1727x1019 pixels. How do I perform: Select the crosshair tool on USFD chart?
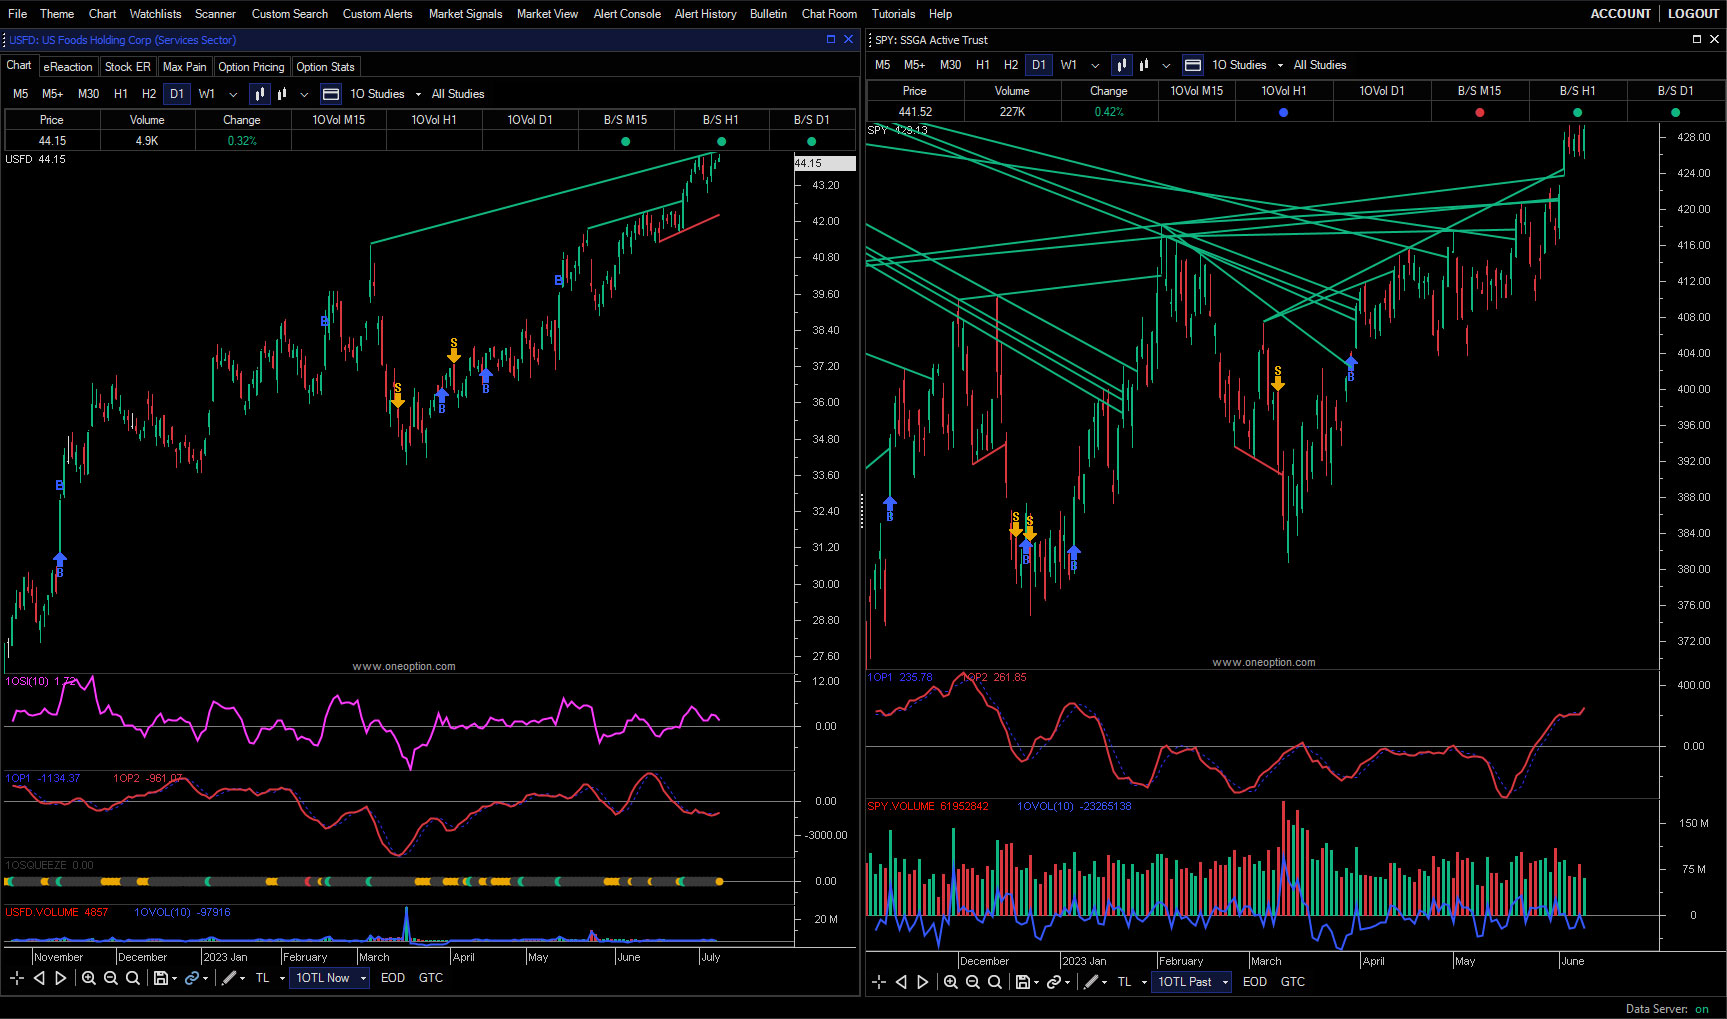coord(17,978)
